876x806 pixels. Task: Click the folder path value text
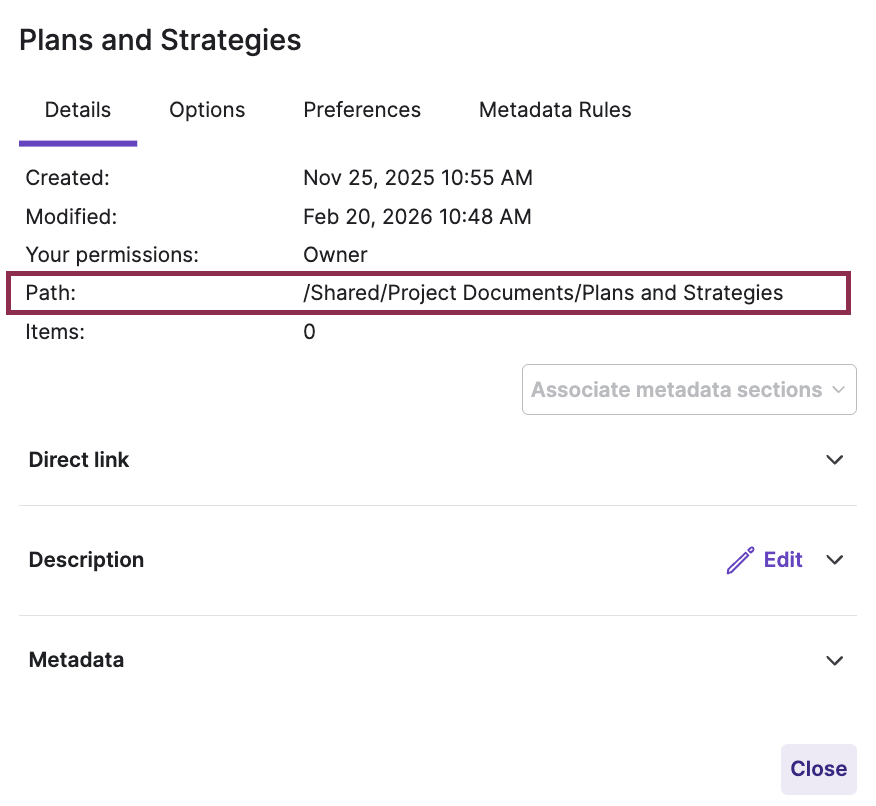tap(543, 293)
